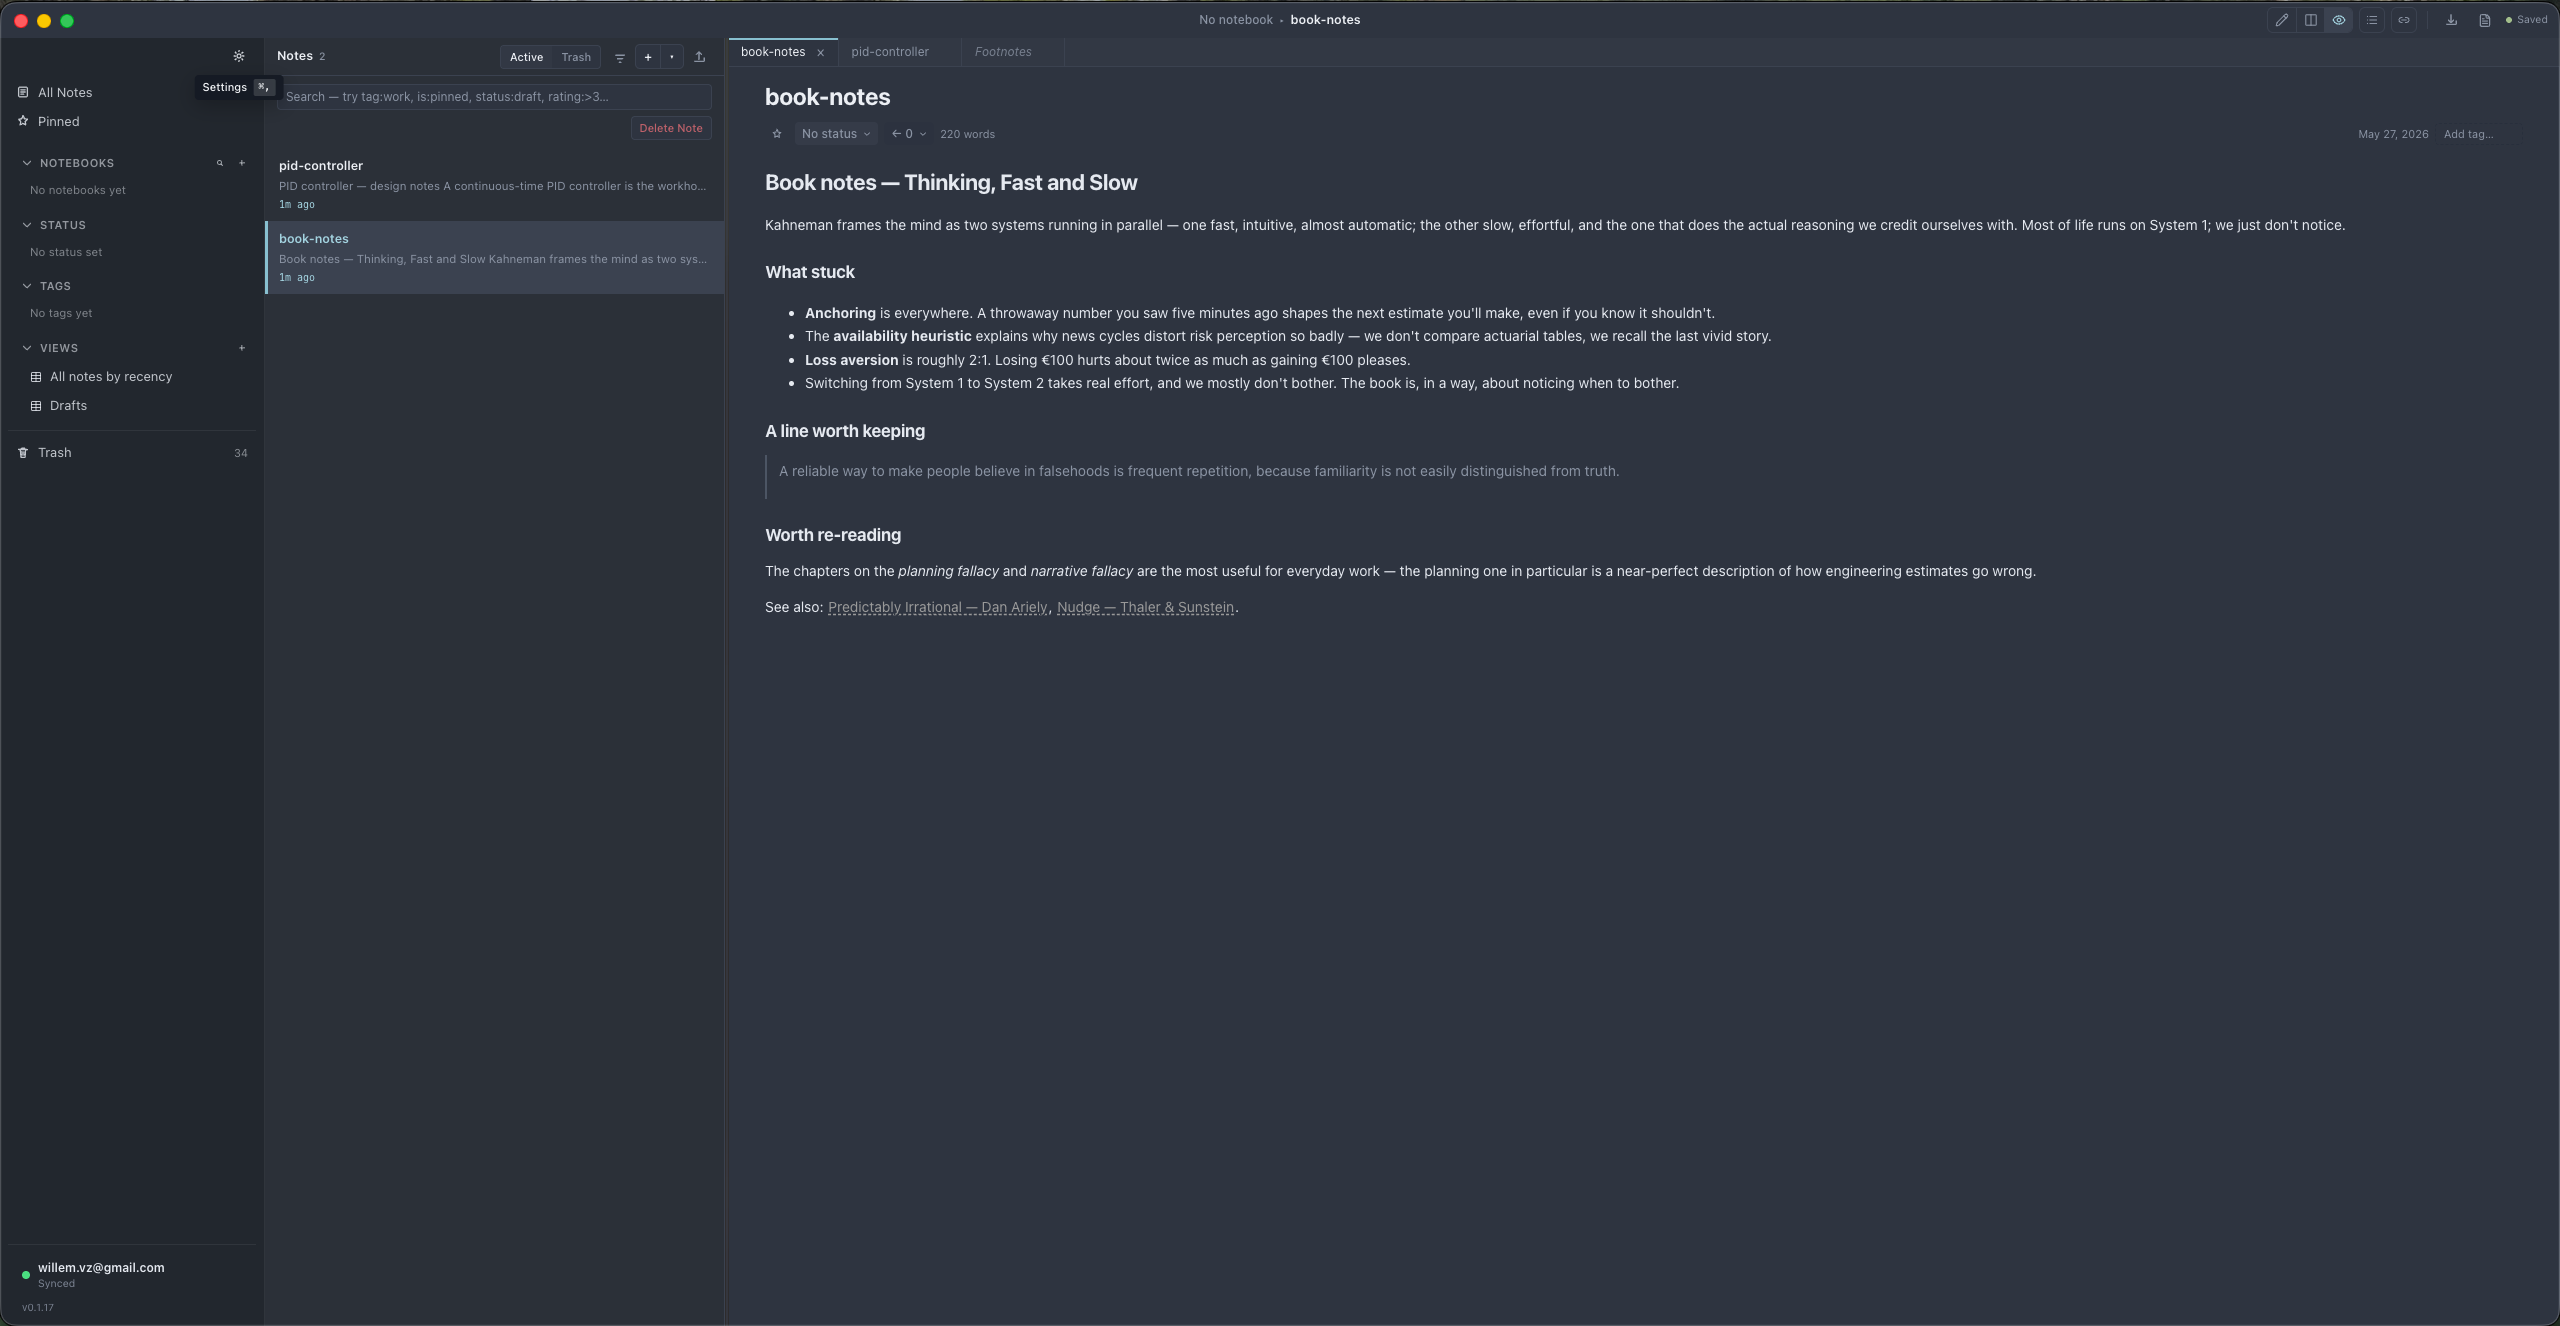Click the 220 words count

tap(967, 134)
